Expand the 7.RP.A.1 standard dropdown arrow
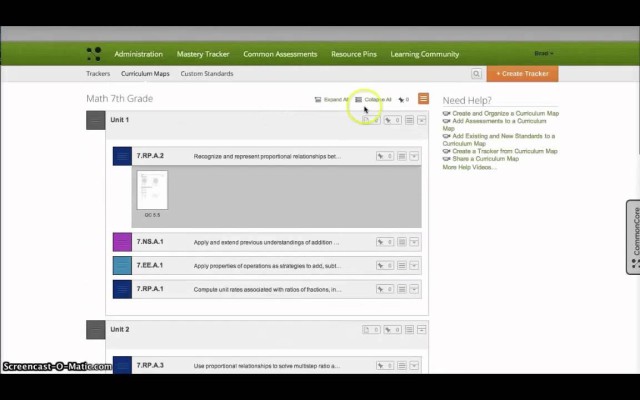 (415, 289)
